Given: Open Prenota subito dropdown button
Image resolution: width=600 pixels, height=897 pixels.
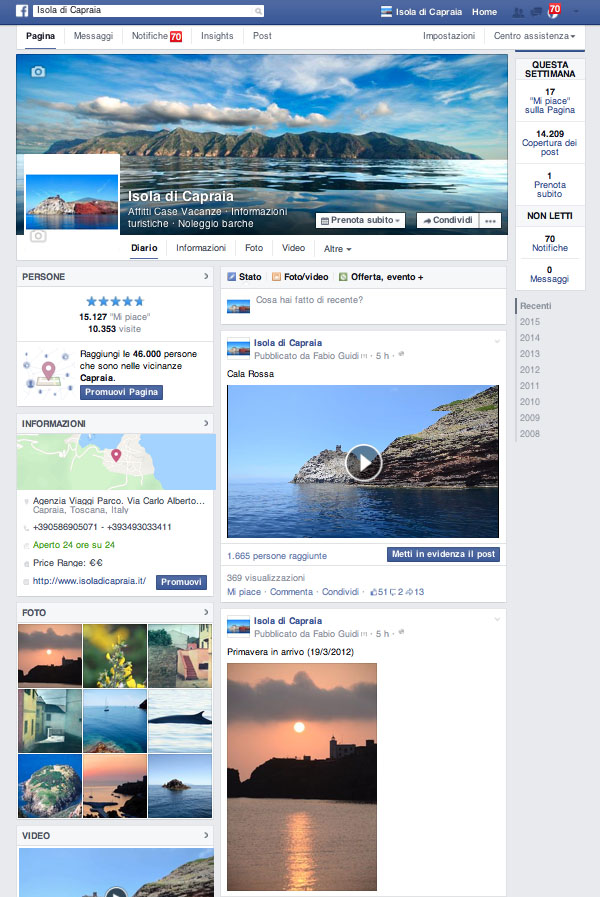Looking at the screenshot, I should click(360, 220).
